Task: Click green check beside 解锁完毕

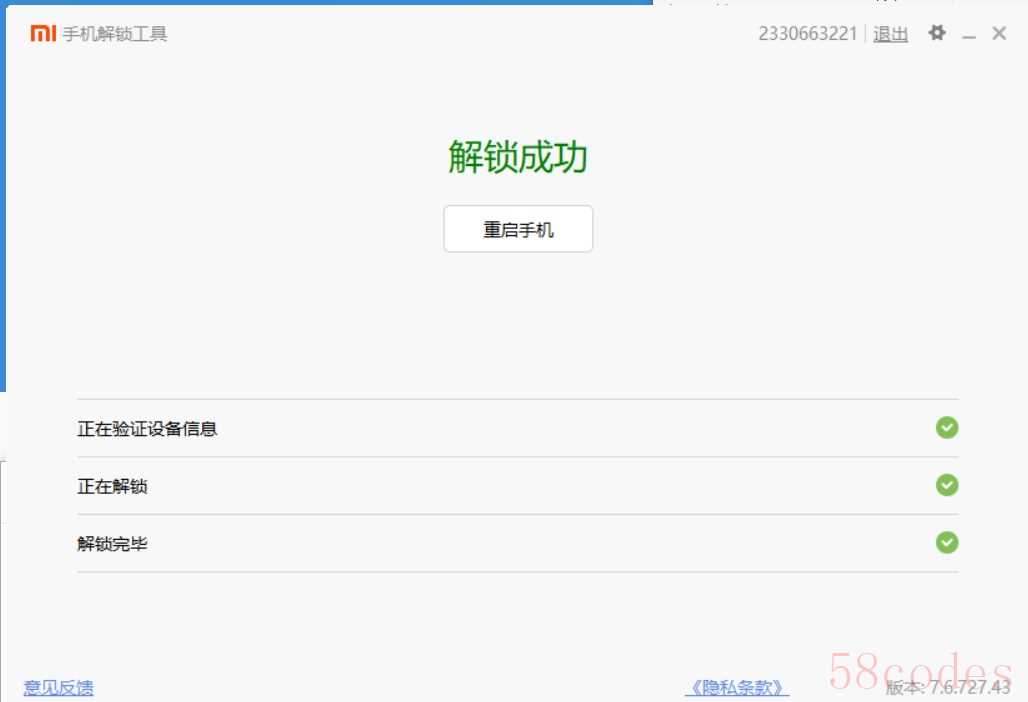Action: coord(947,543)
